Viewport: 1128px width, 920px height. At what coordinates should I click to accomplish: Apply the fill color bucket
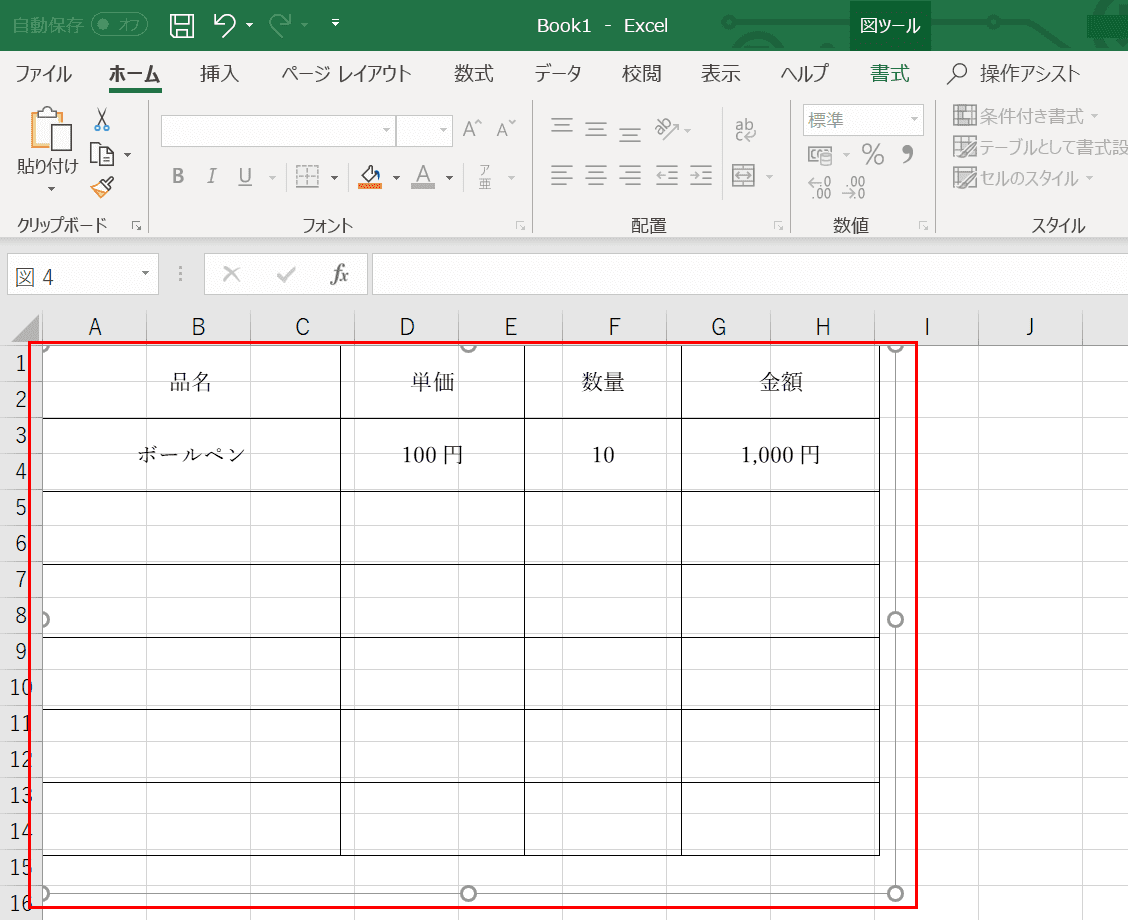(x=370, y=176)
